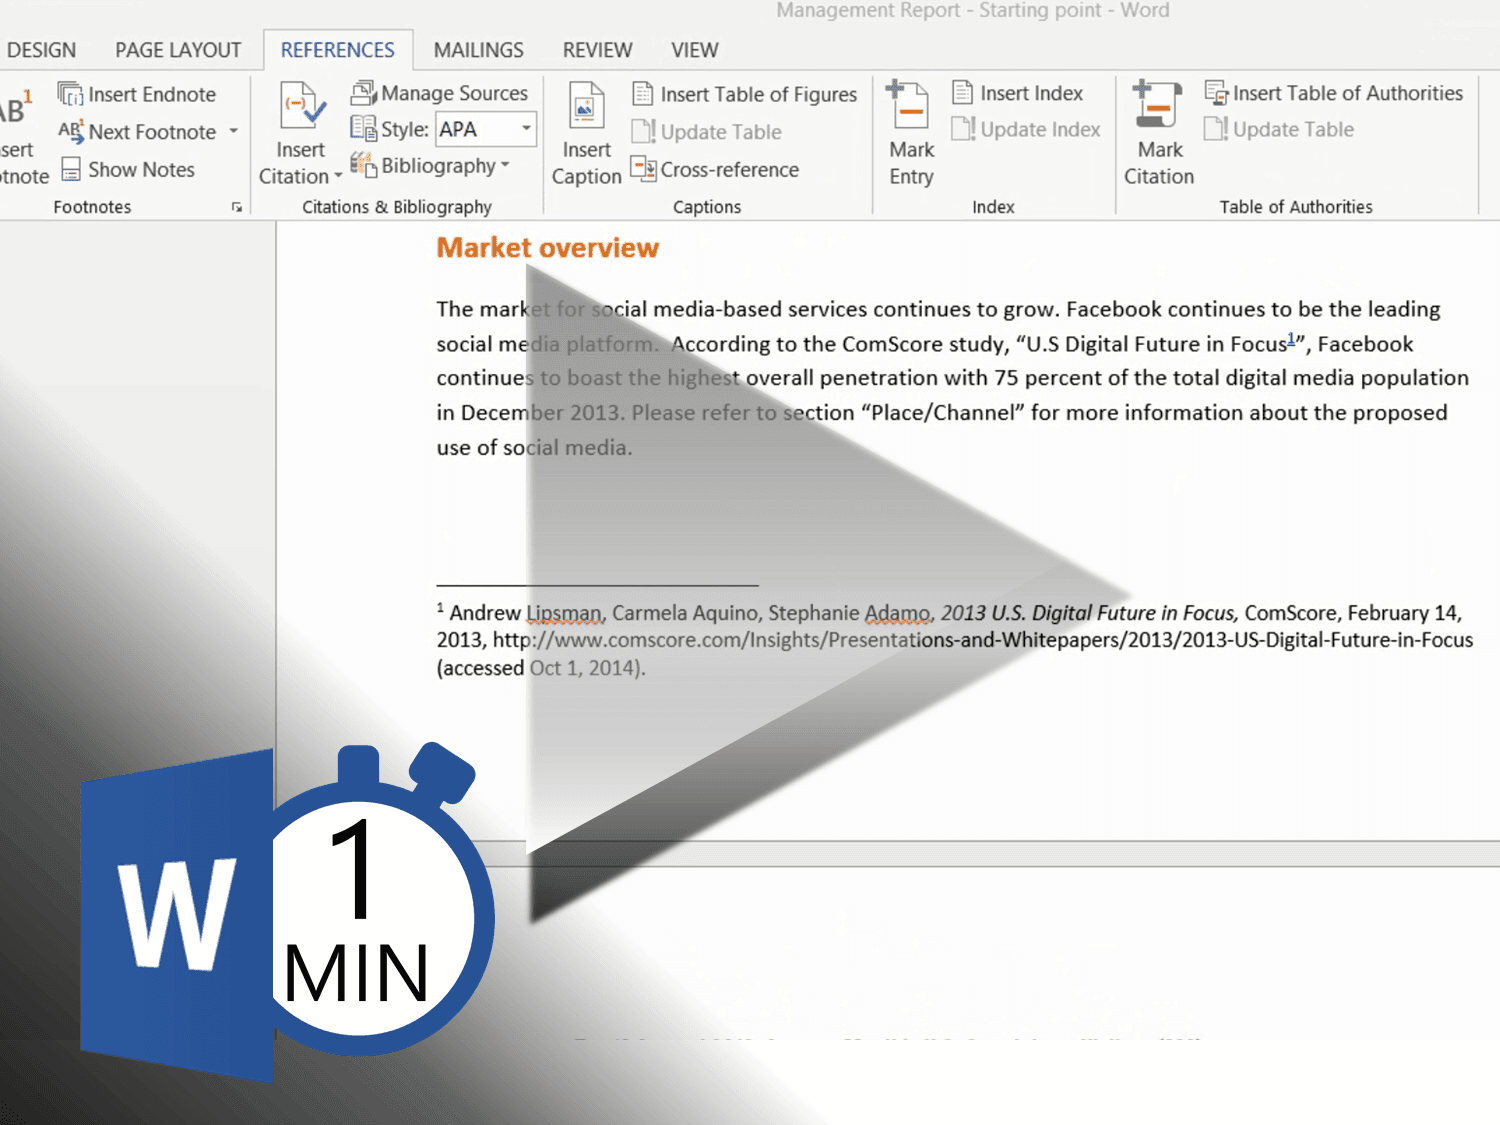Click the Bibliography icon

click(362, 164)
